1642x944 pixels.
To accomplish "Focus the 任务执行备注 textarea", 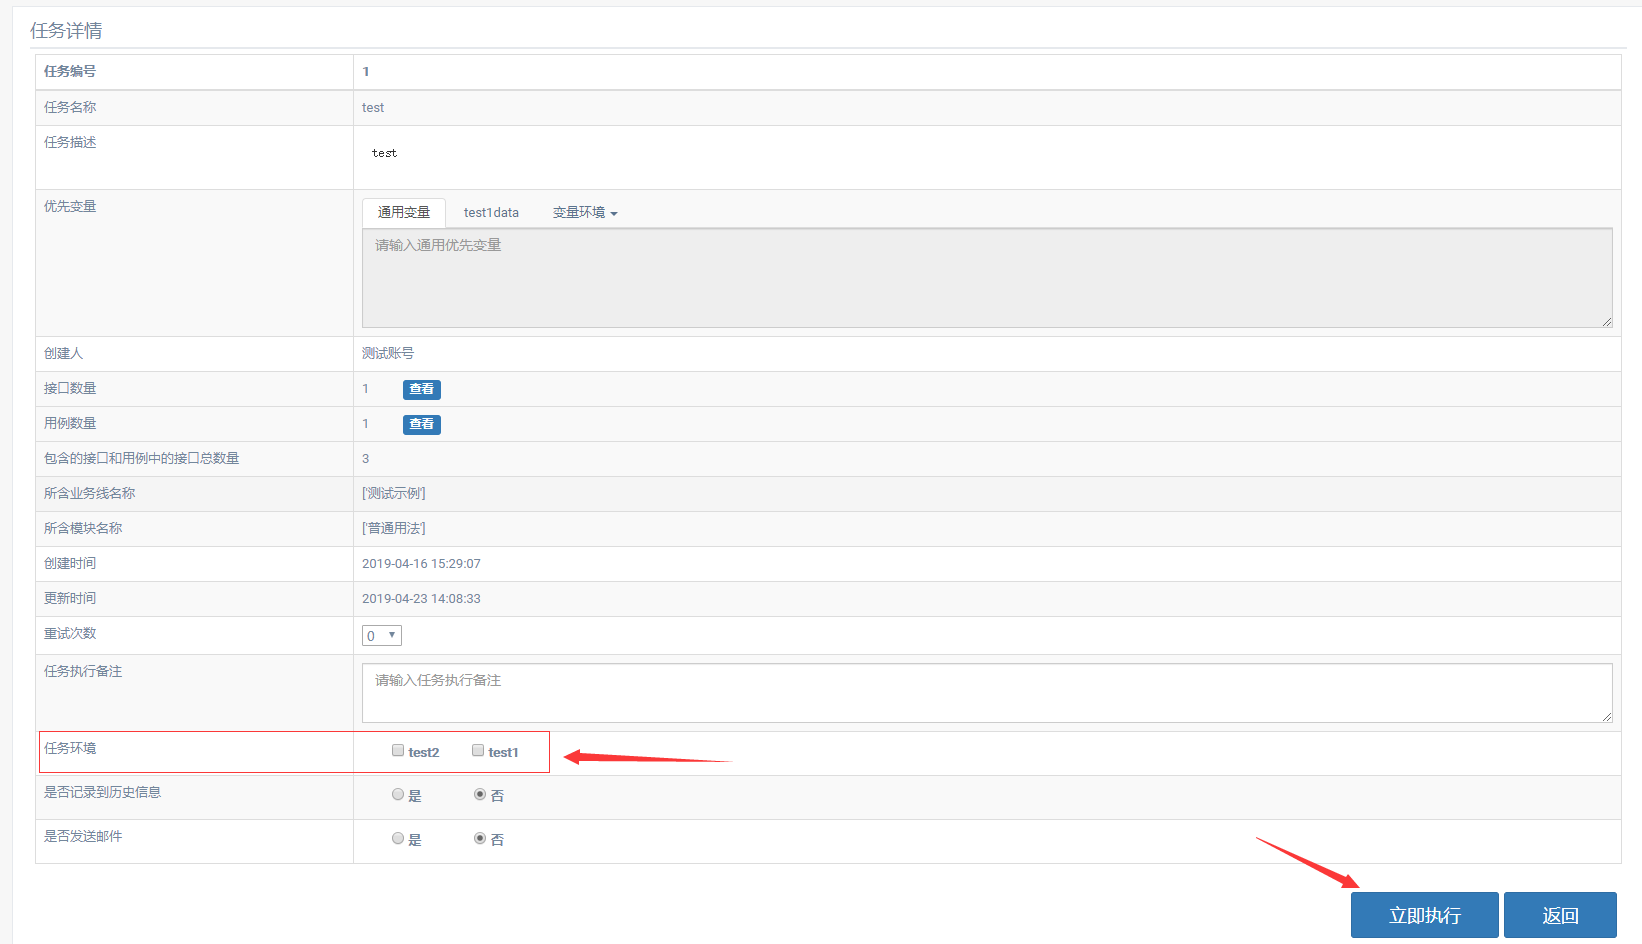I will pyautogui.click(x=987, y=693).
